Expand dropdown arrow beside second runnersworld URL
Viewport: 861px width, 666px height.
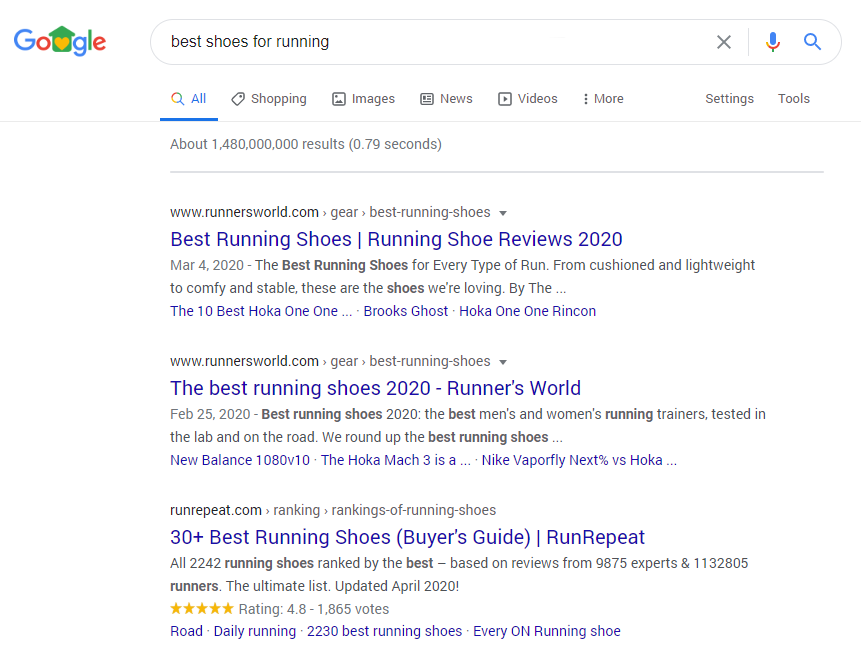[502, 362]
